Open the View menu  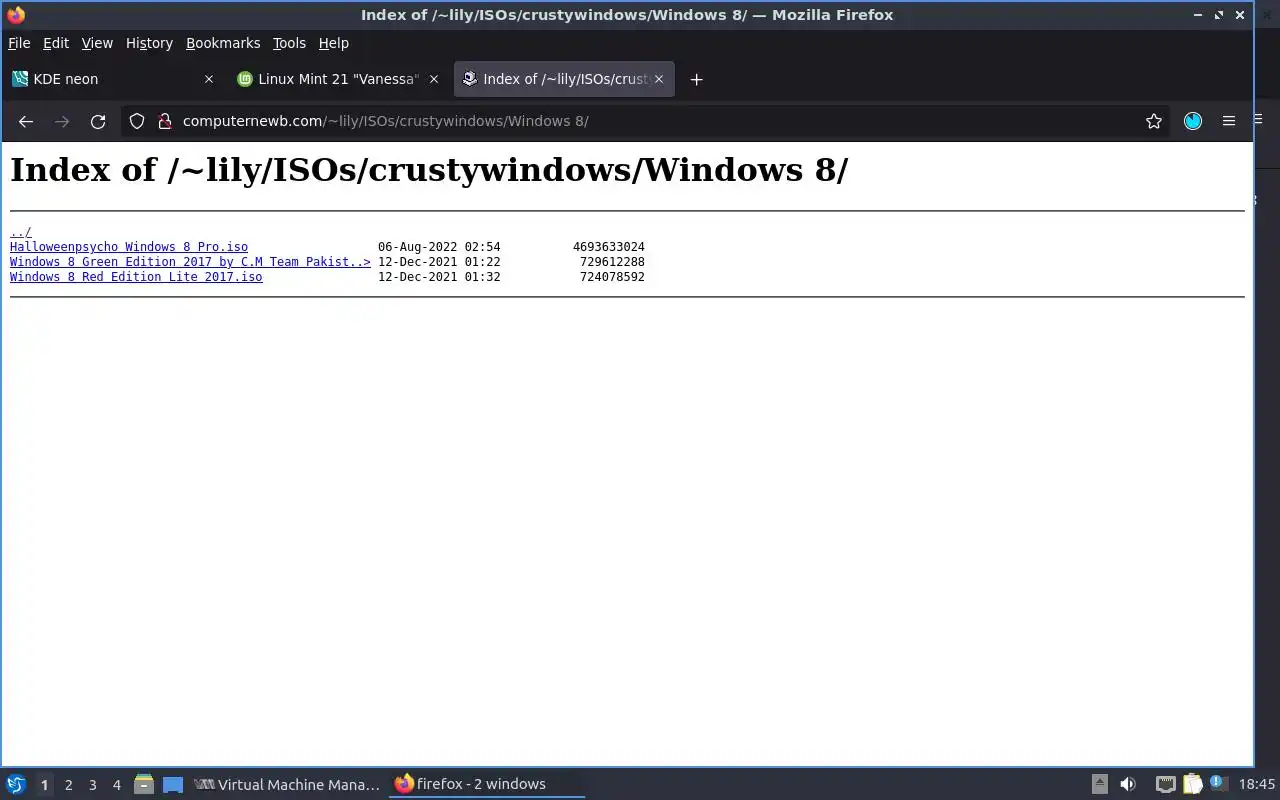coord(97,43)
